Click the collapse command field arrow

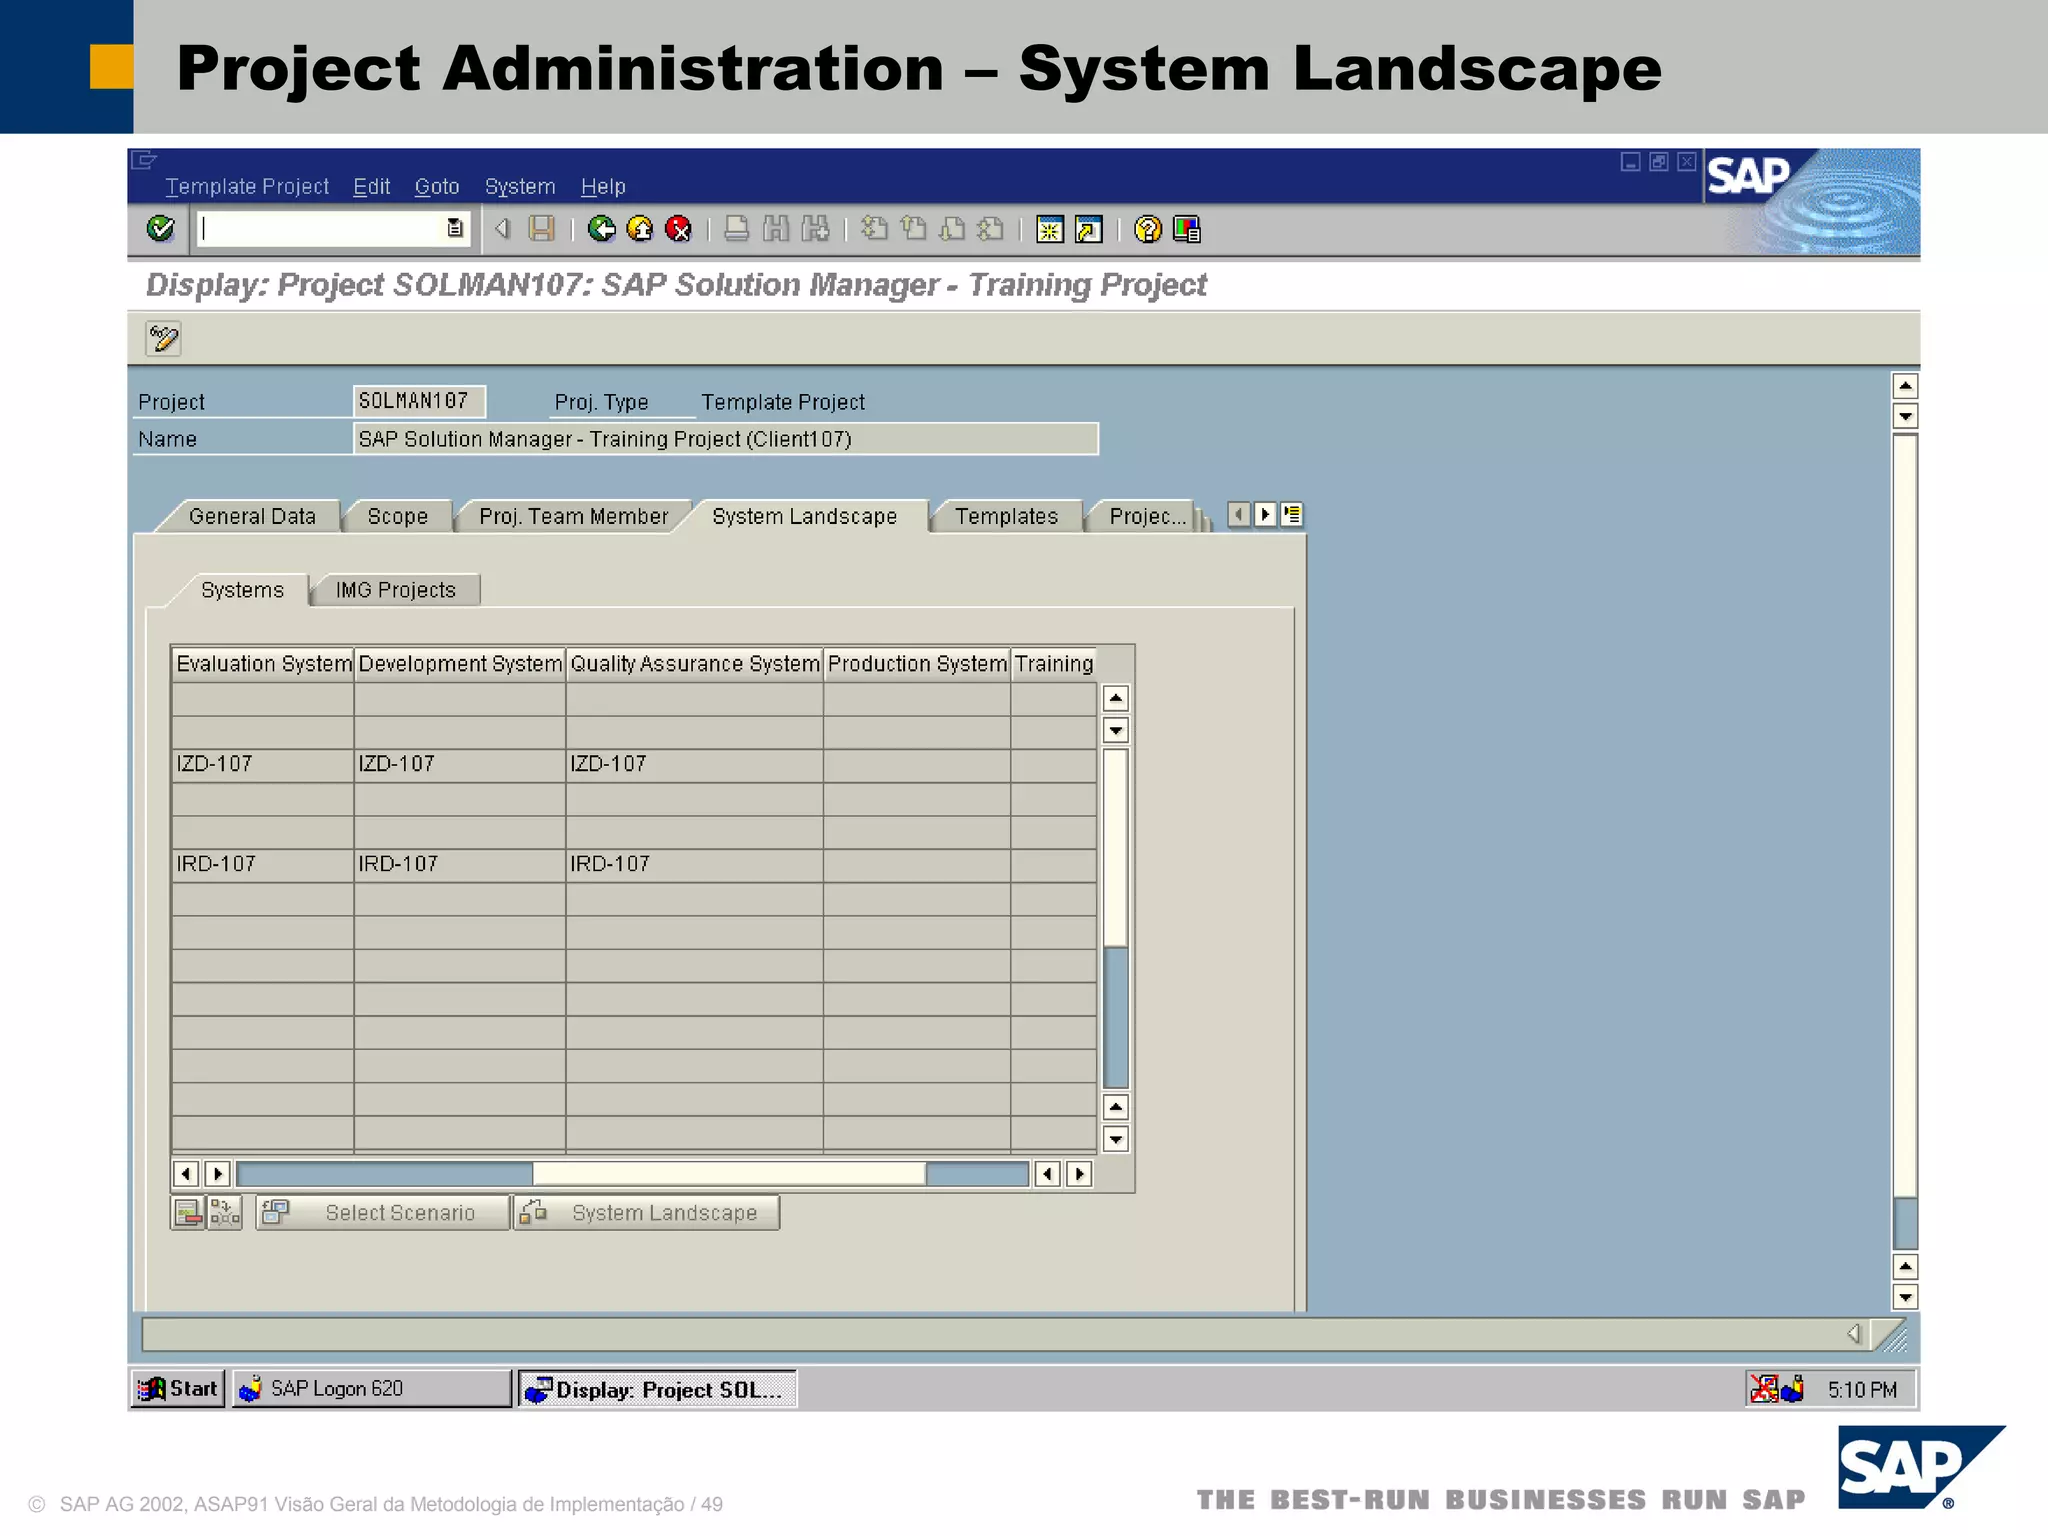pyautogui.click(x=503, y=229)
